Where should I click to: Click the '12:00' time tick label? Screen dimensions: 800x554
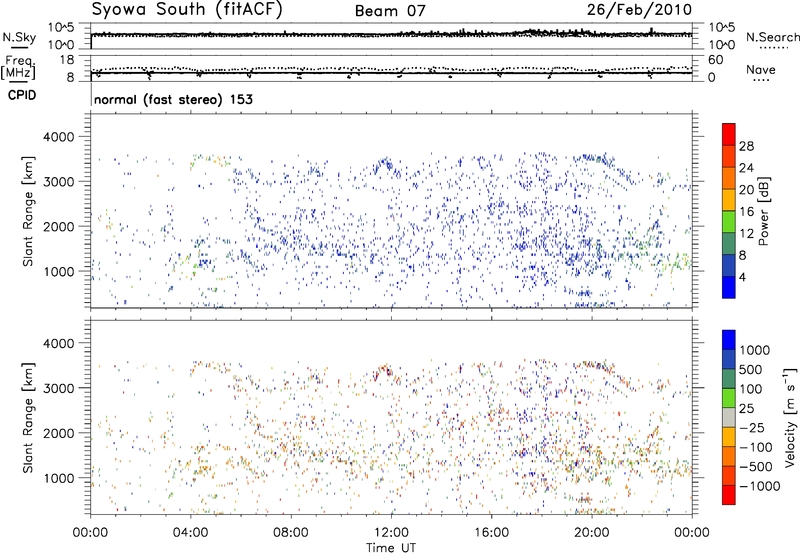tap(391, 533)
